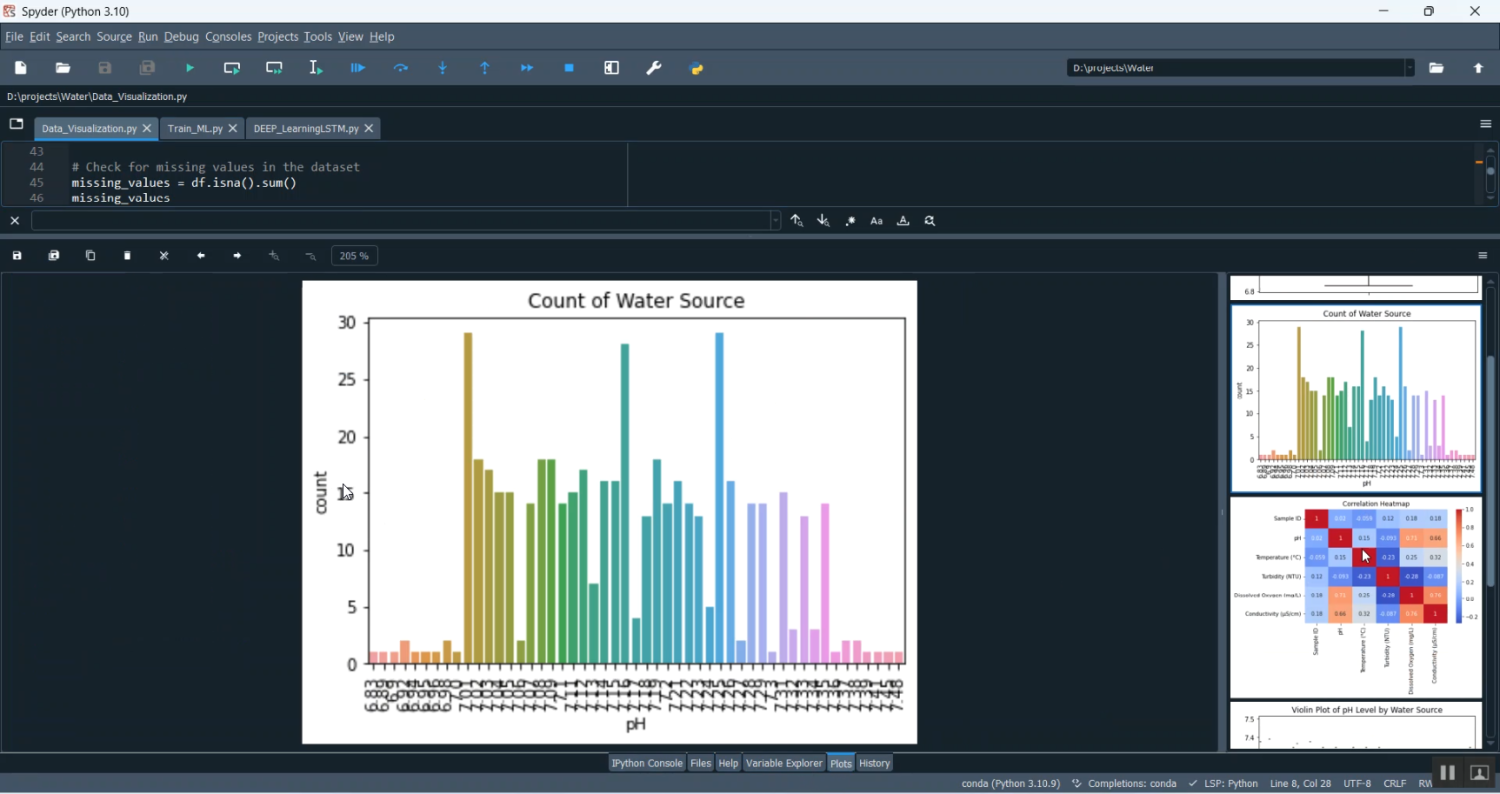The image size is (1500, 794).
Task: Click the Debug file icon
Action: [358, 68]
